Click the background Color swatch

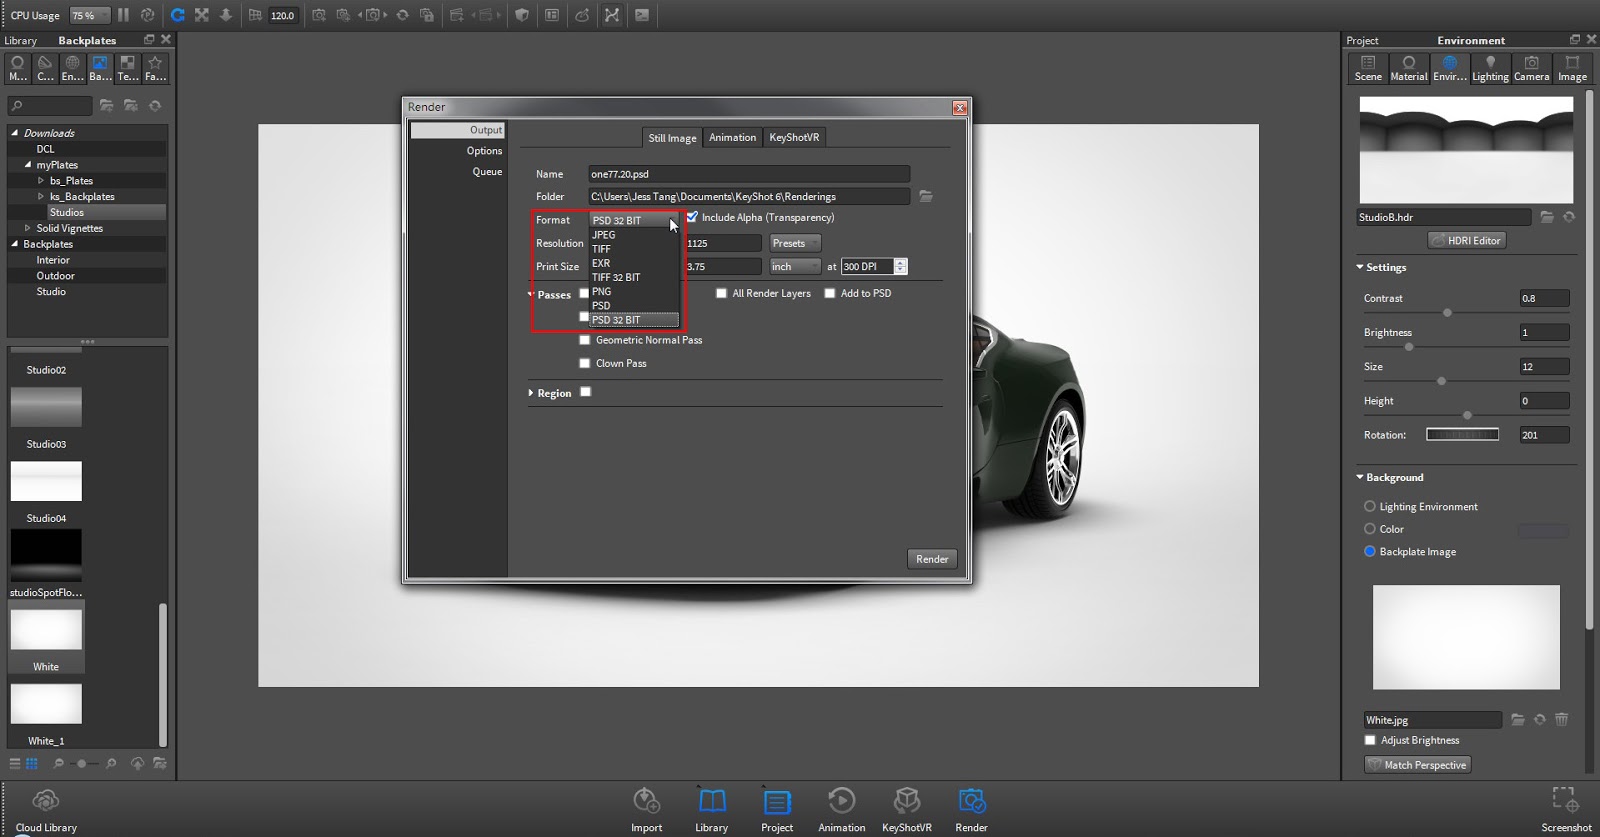pos(1543,530)
